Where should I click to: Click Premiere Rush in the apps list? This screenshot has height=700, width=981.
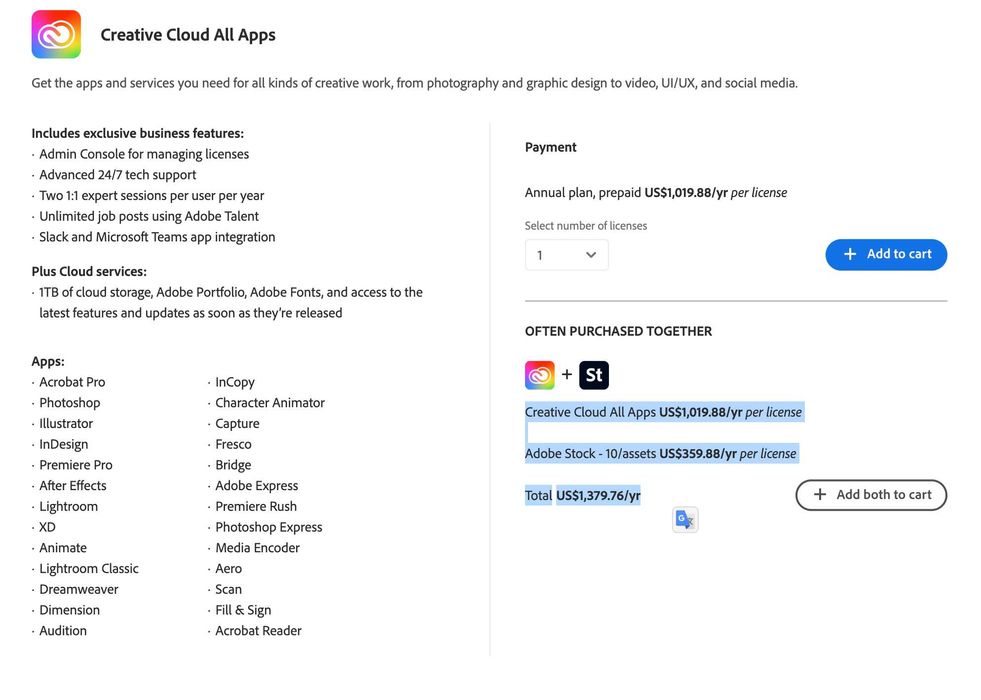(x=256, y=506)
